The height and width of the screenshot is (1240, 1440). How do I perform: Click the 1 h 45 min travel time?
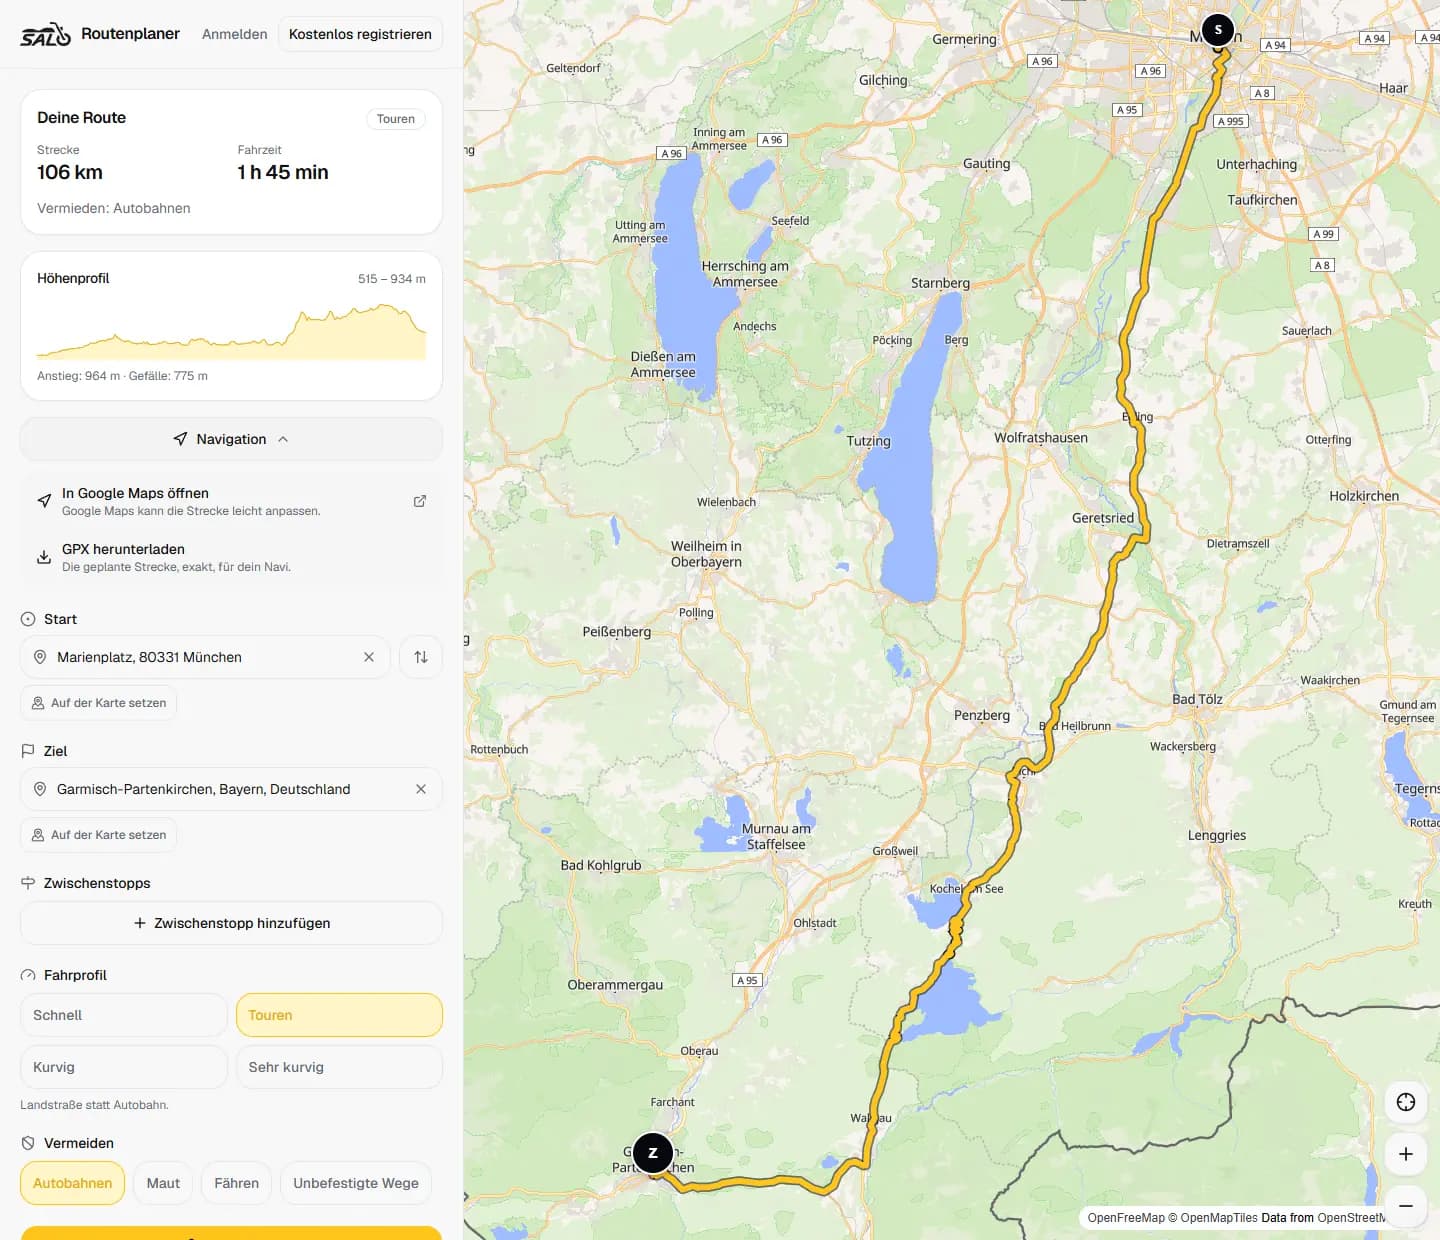[x=283, y=172]
